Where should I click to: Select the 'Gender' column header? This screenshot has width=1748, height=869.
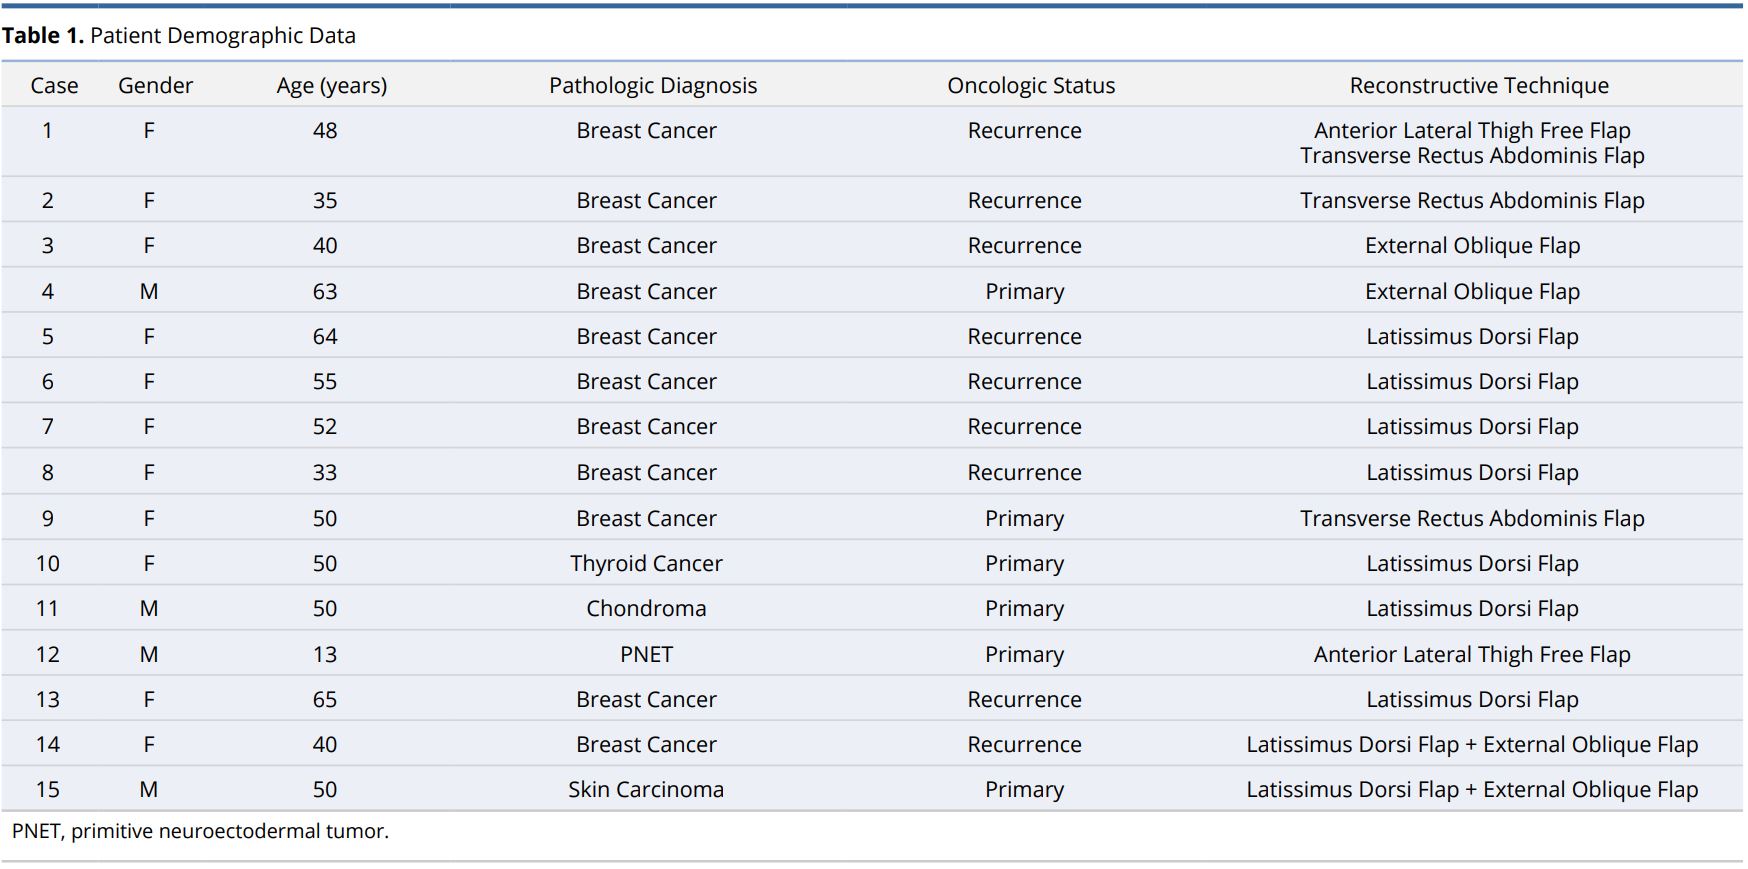(x=155, y=86)
